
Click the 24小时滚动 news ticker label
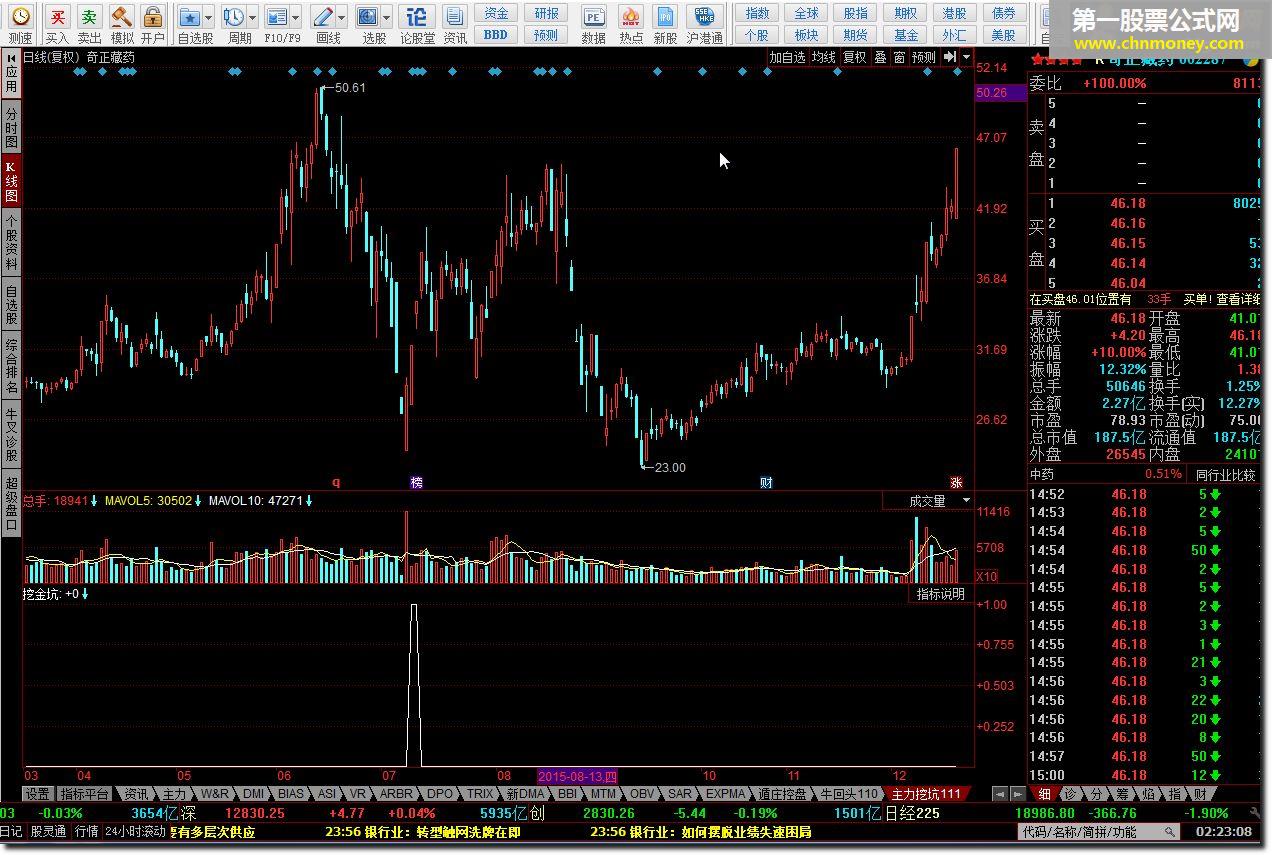(x=137, y=832)
